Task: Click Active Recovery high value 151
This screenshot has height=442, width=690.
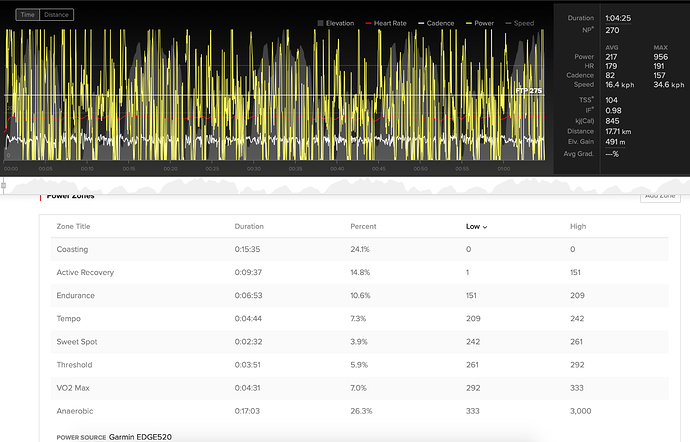Action: 575,273
